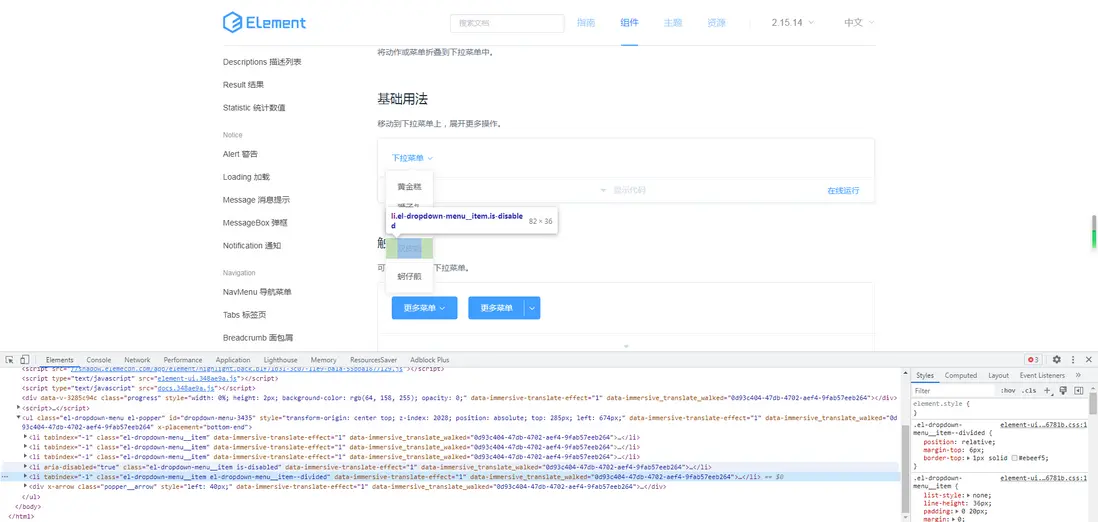Add a new style rule with plus icon

coord(1048,390)
